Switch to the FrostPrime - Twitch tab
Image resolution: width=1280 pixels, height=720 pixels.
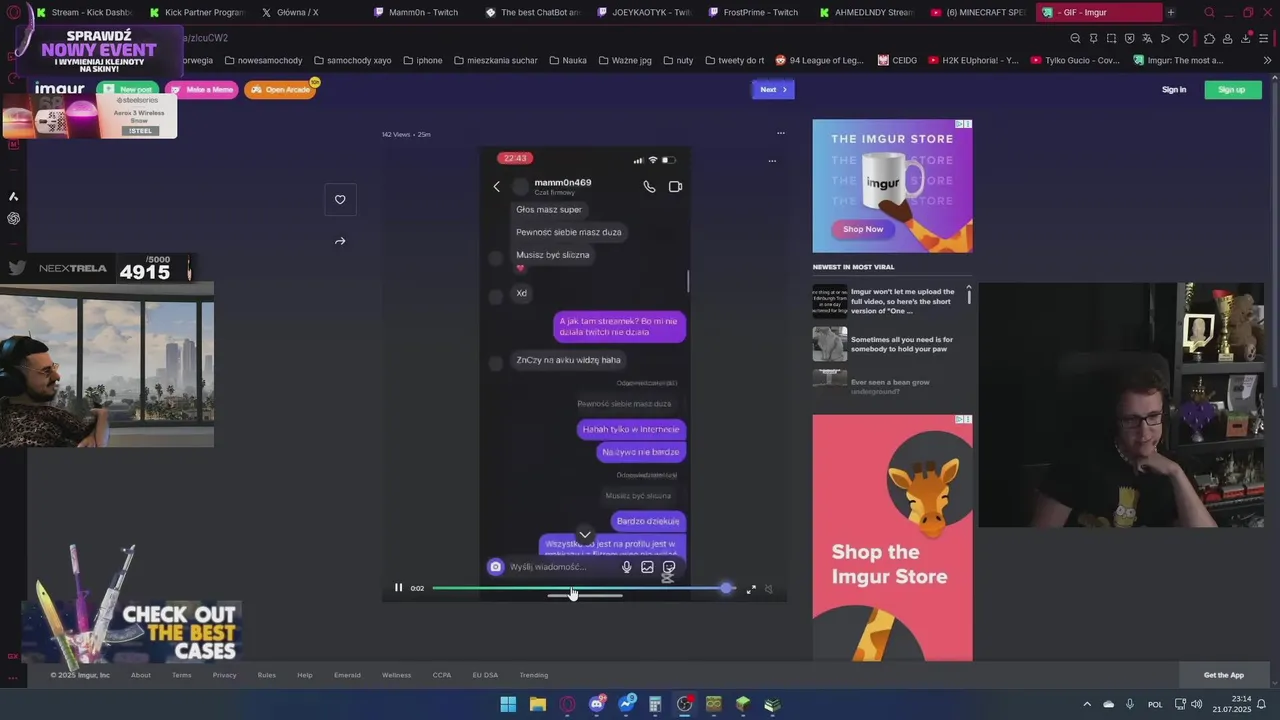757,13
